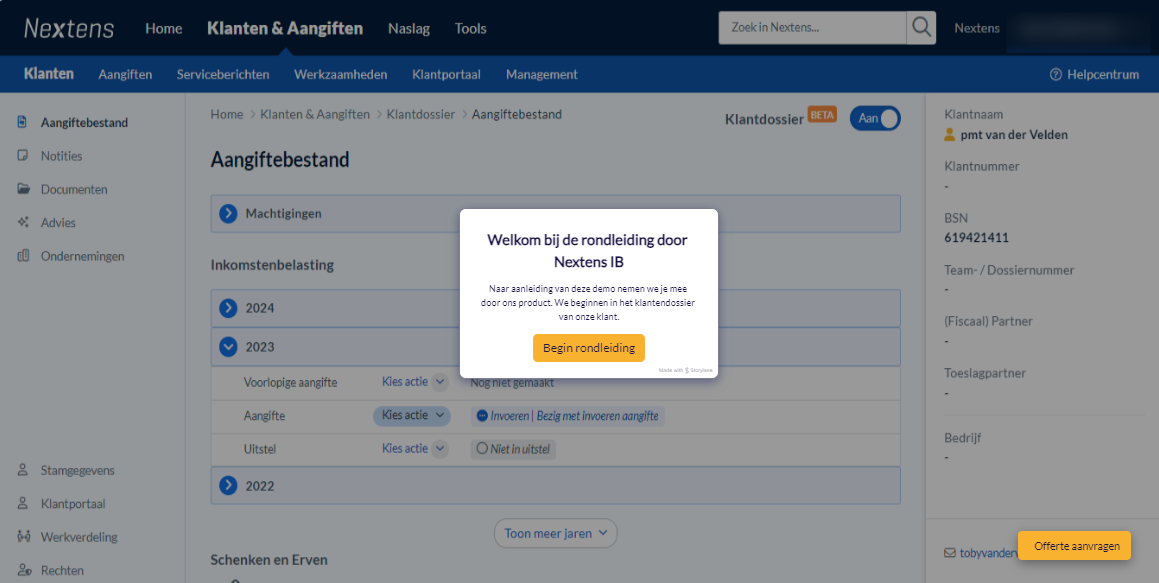Click the Nextens logo
The image size is (1159, 583).
[69, 28]
